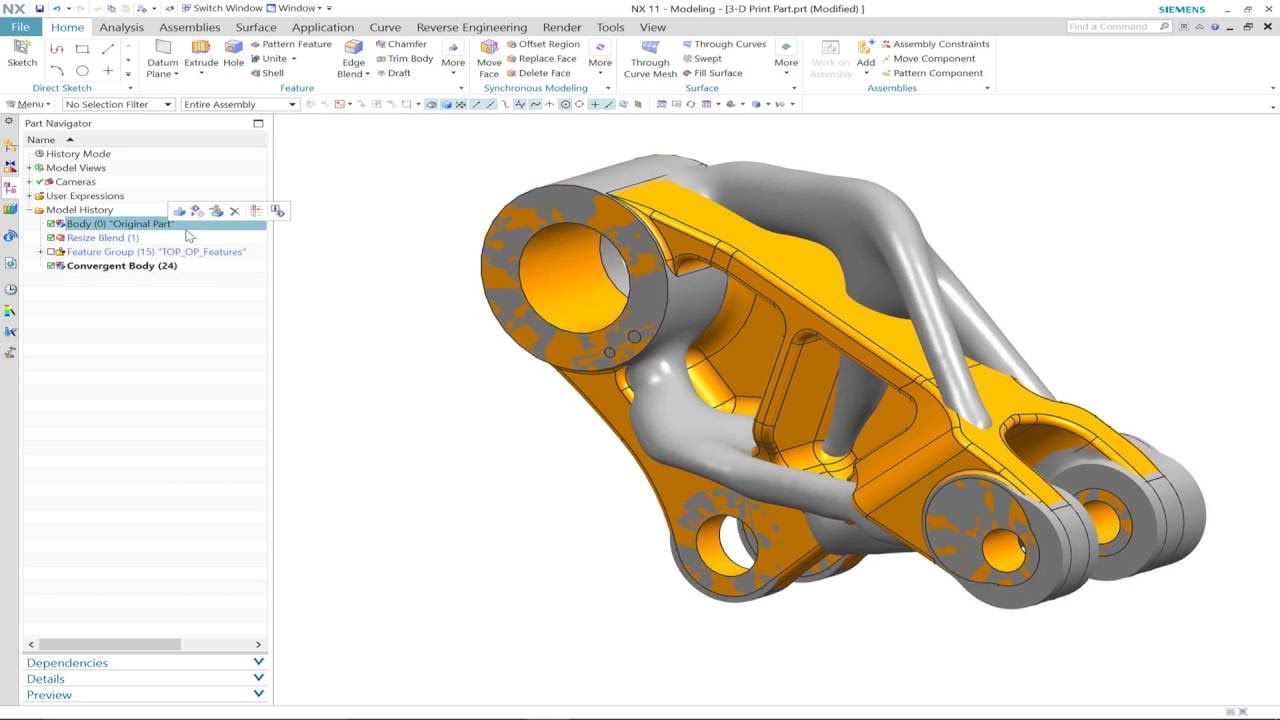Click the Pattern Feature button

[291, 44]
